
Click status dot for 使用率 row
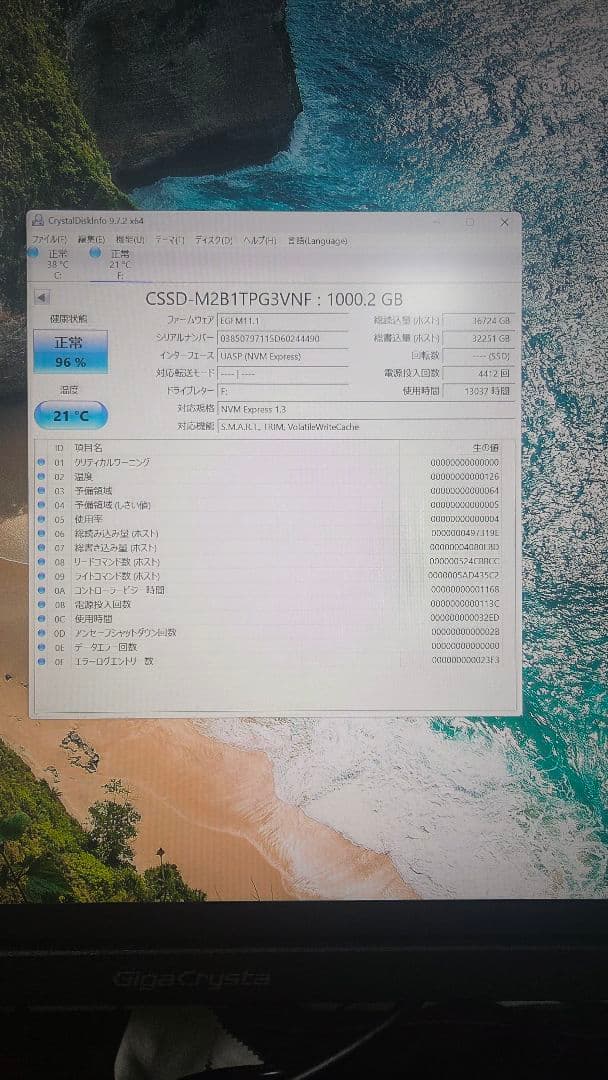pos(41,519)
